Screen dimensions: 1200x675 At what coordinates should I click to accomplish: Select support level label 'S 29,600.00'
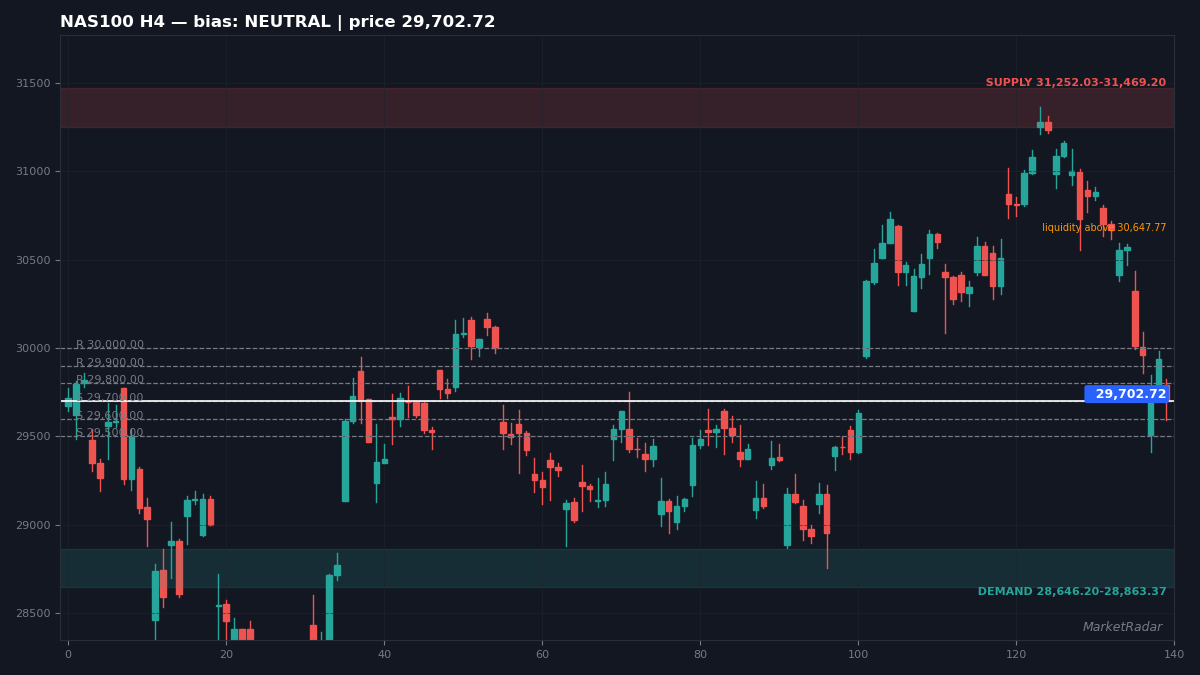110,416
